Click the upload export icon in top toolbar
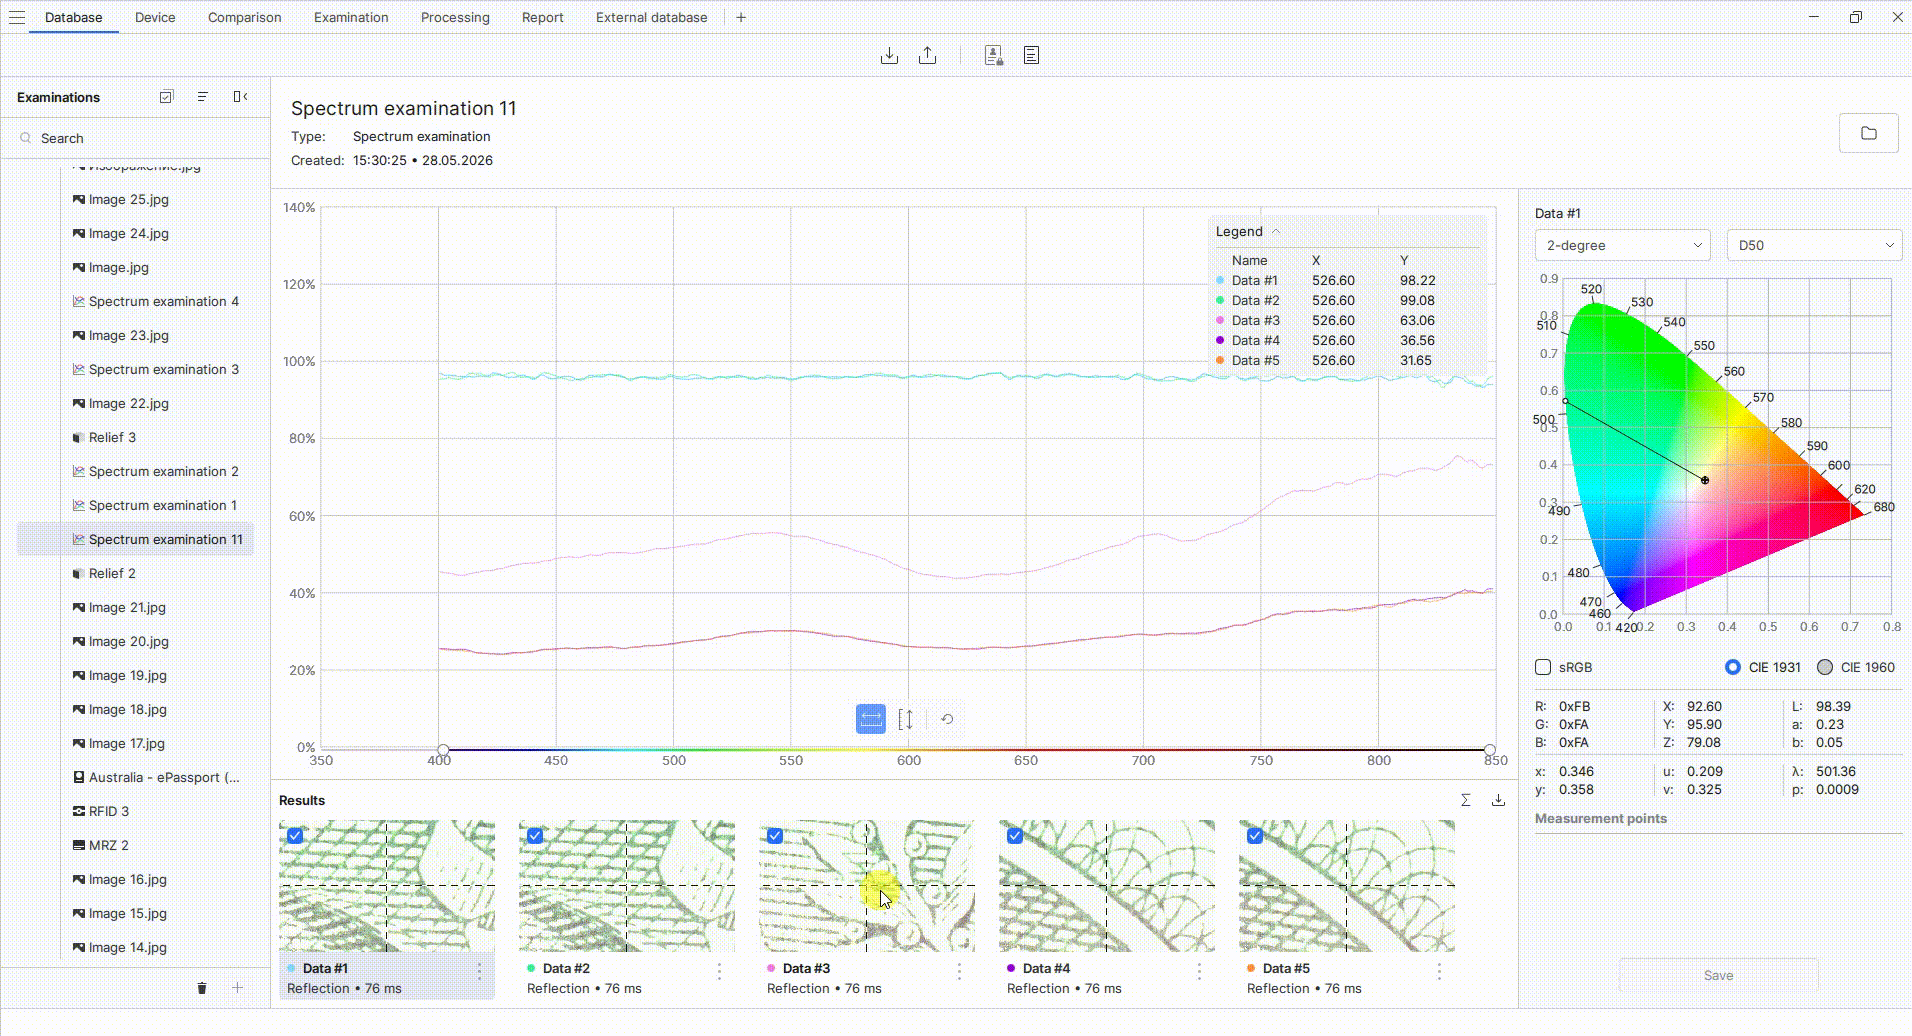The width and height of the screenshot is (1912, 1036). [928, 55]
